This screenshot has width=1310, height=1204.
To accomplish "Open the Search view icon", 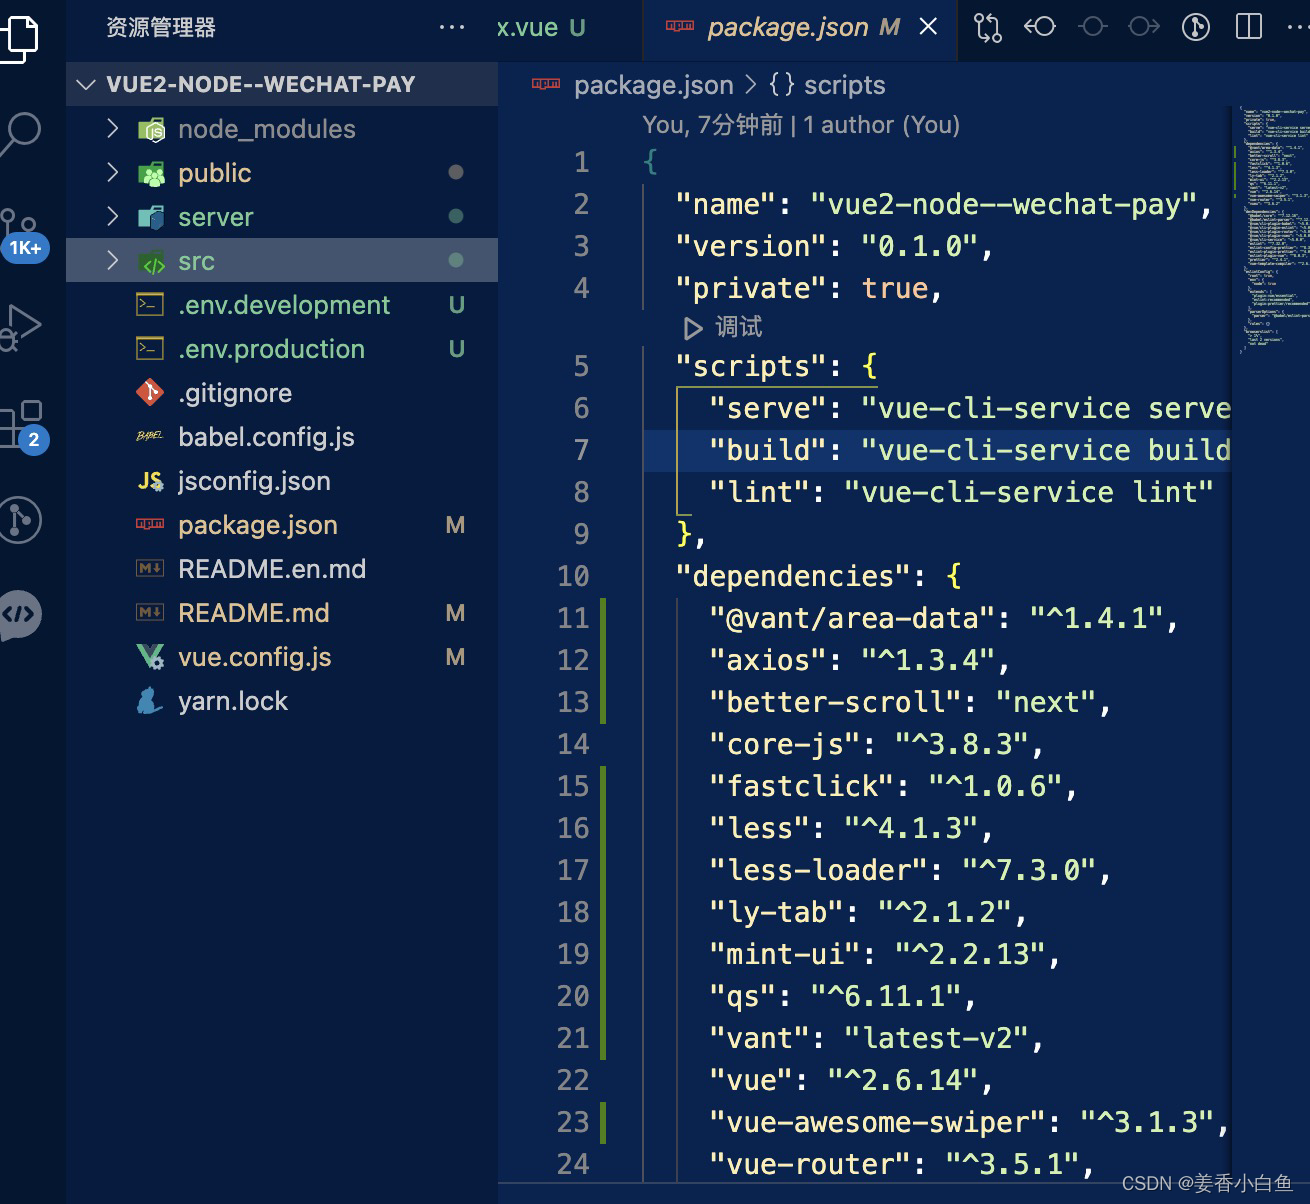I will [x=20, y=132].
